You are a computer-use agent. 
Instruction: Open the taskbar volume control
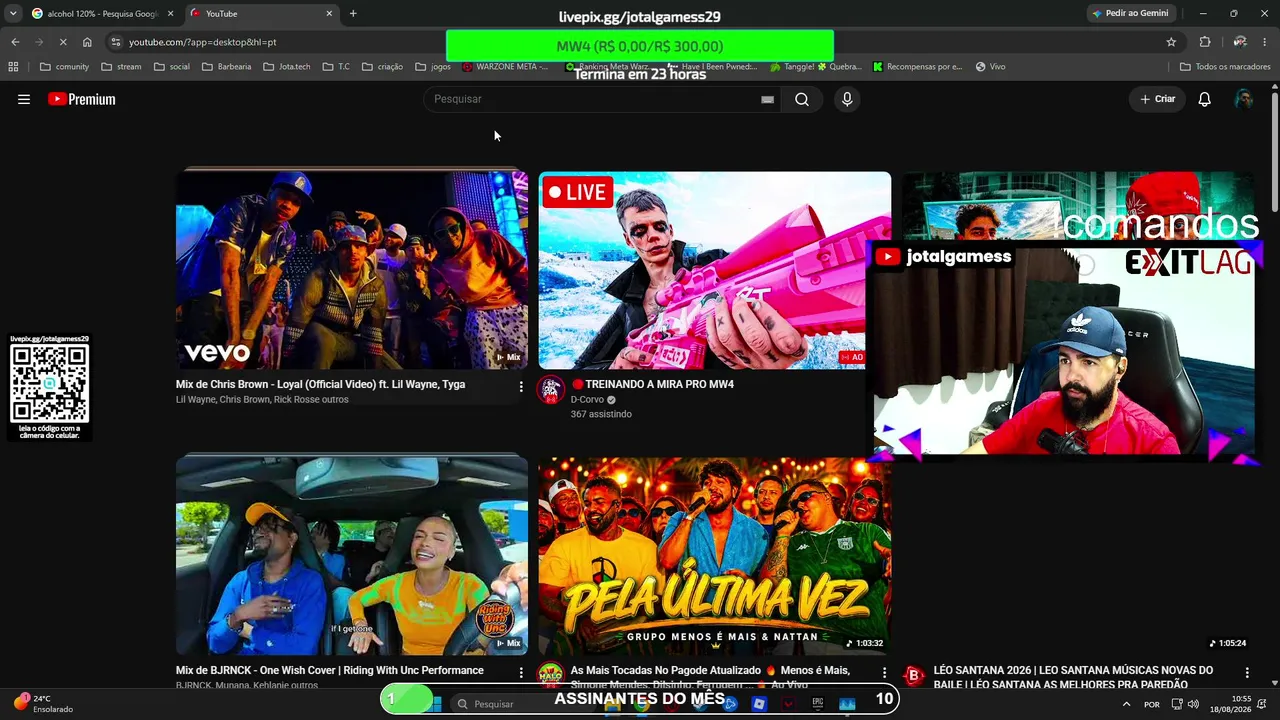1193,704
